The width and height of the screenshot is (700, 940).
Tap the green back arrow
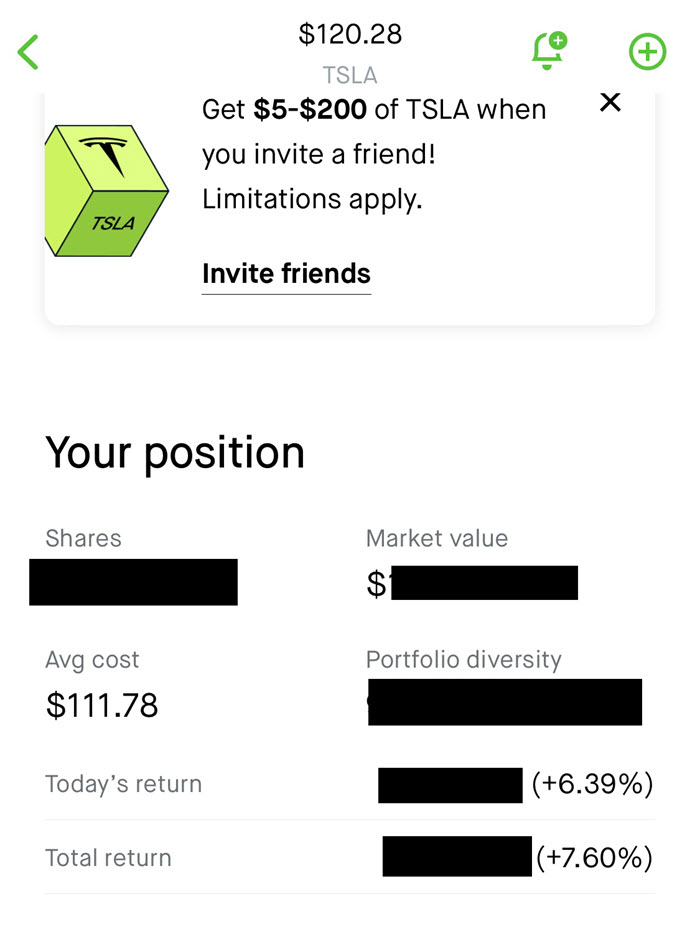[x=28, y=52]
